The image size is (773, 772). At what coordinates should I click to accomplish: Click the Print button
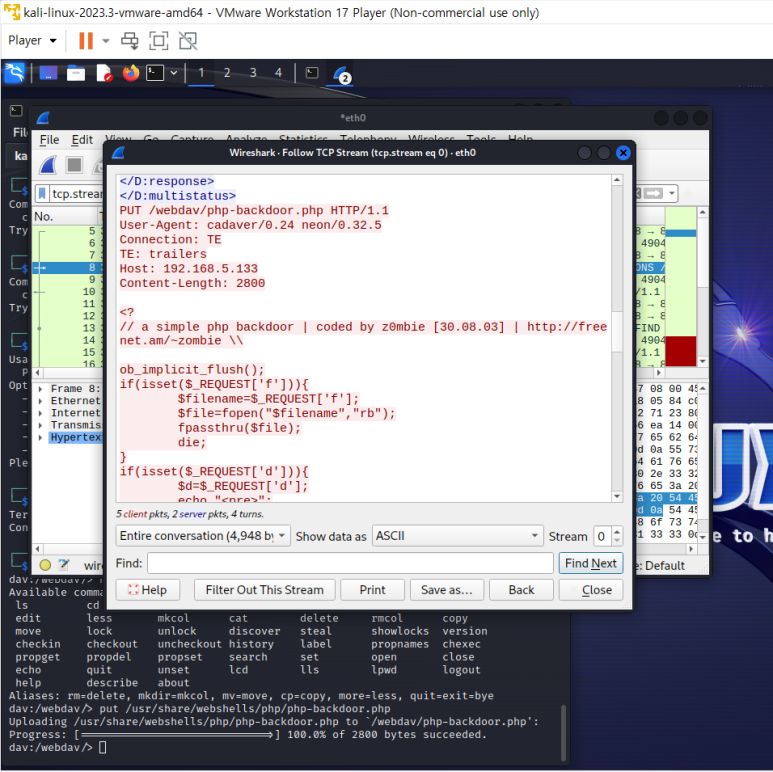[x=372, y=590]
